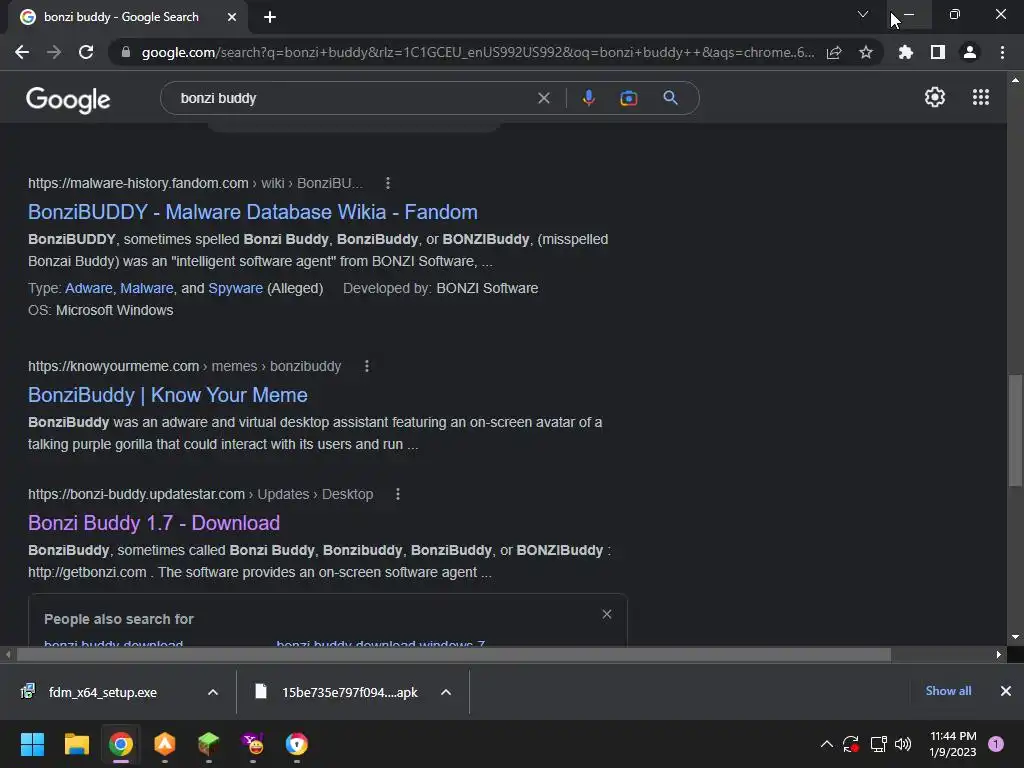The width and height of the screenshot is (1024, 768).
Task: Open the purple smiley taskbar app
Action: [x=253, y=744]
